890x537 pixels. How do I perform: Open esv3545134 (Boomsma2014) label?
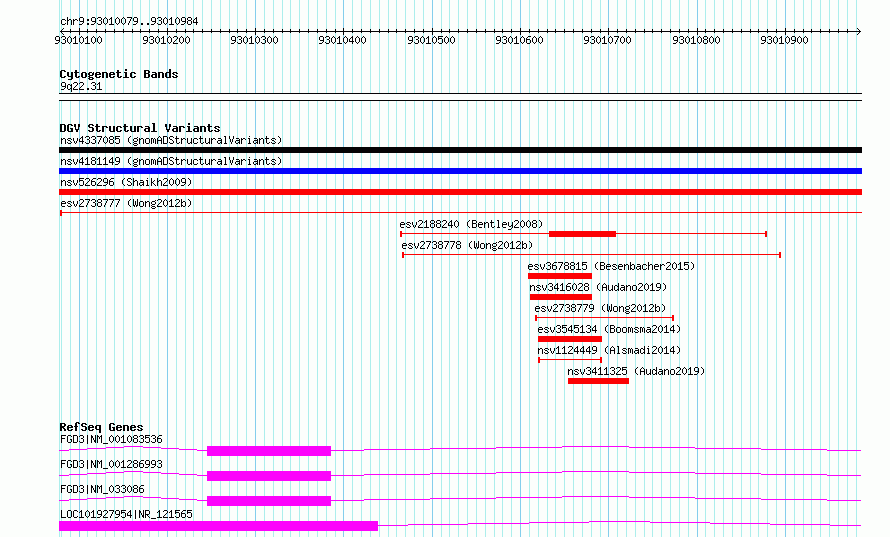pyautogui.click(x=609, y=329)
